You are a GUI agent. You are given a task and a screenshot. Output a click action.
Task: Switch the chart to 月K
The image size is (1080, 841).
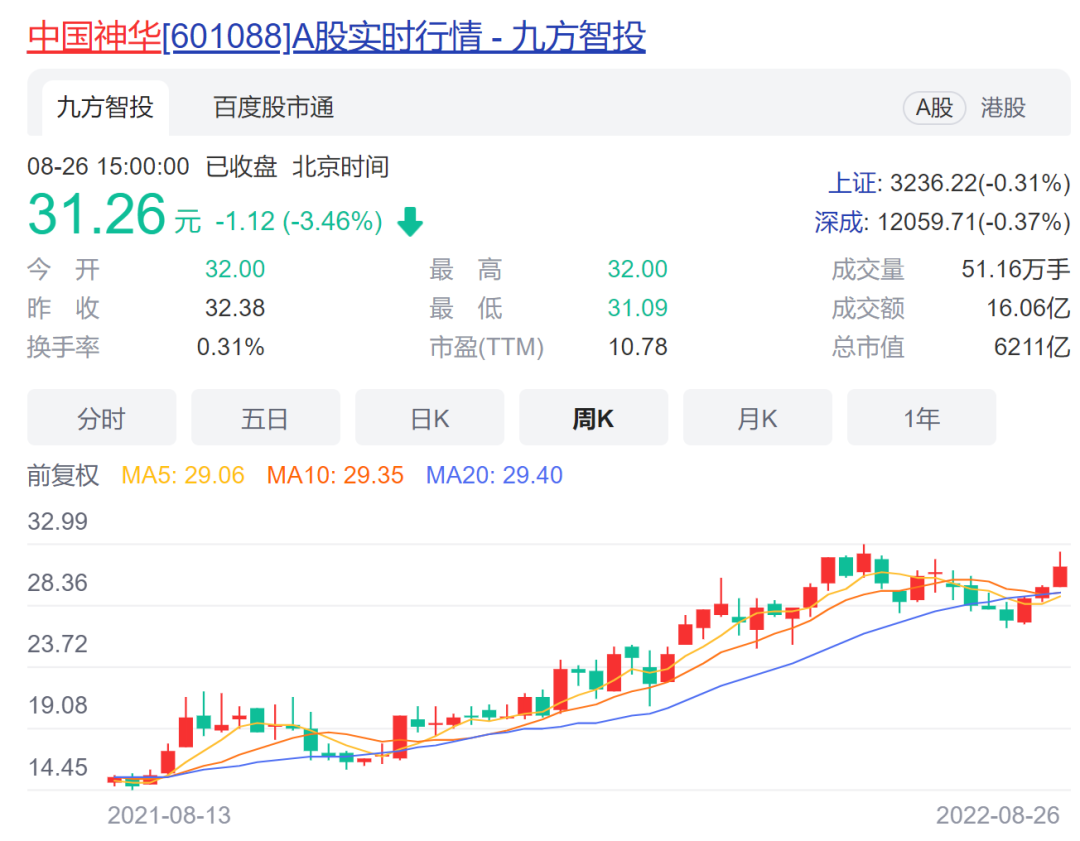[758, 417]
